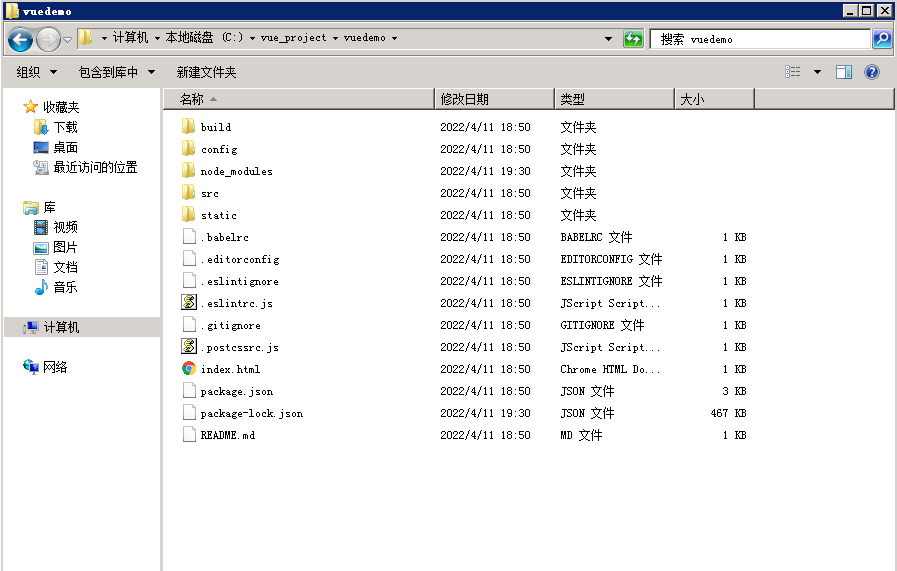
Task: Click the Chrome icon of index.html
Action: [189, 368]
